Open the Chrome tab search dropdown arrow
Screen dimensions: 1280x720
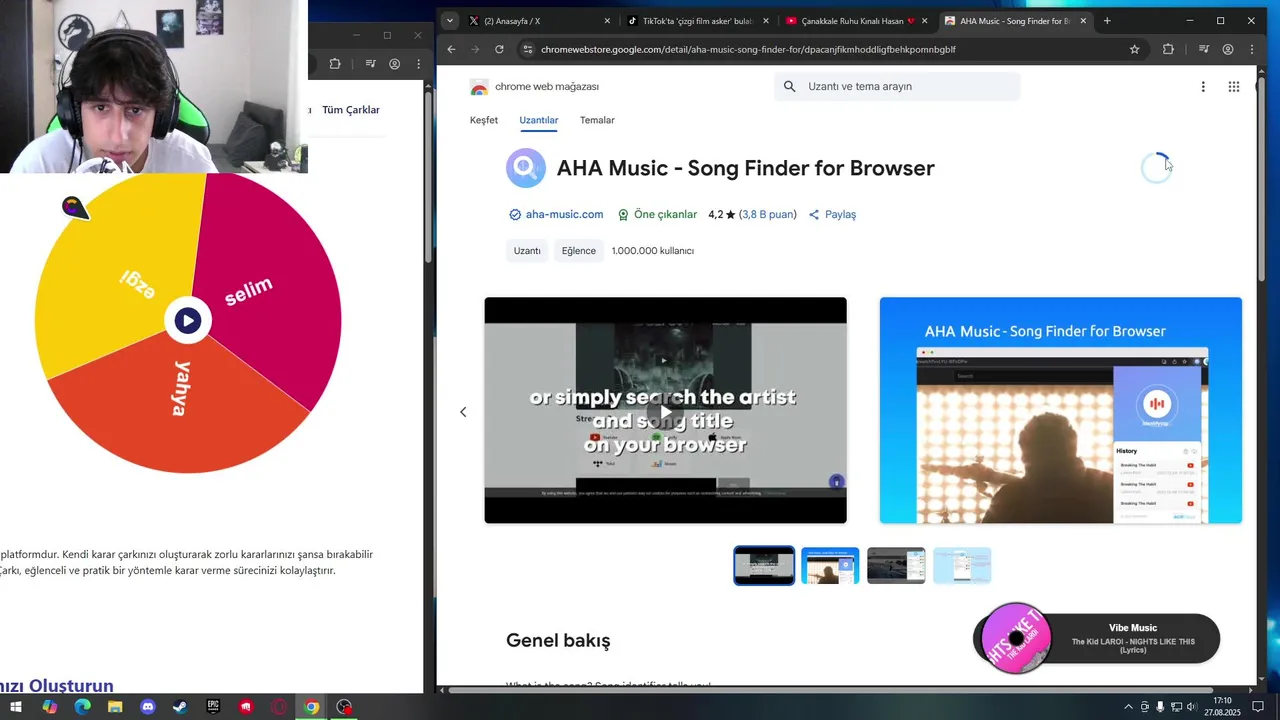450,21
